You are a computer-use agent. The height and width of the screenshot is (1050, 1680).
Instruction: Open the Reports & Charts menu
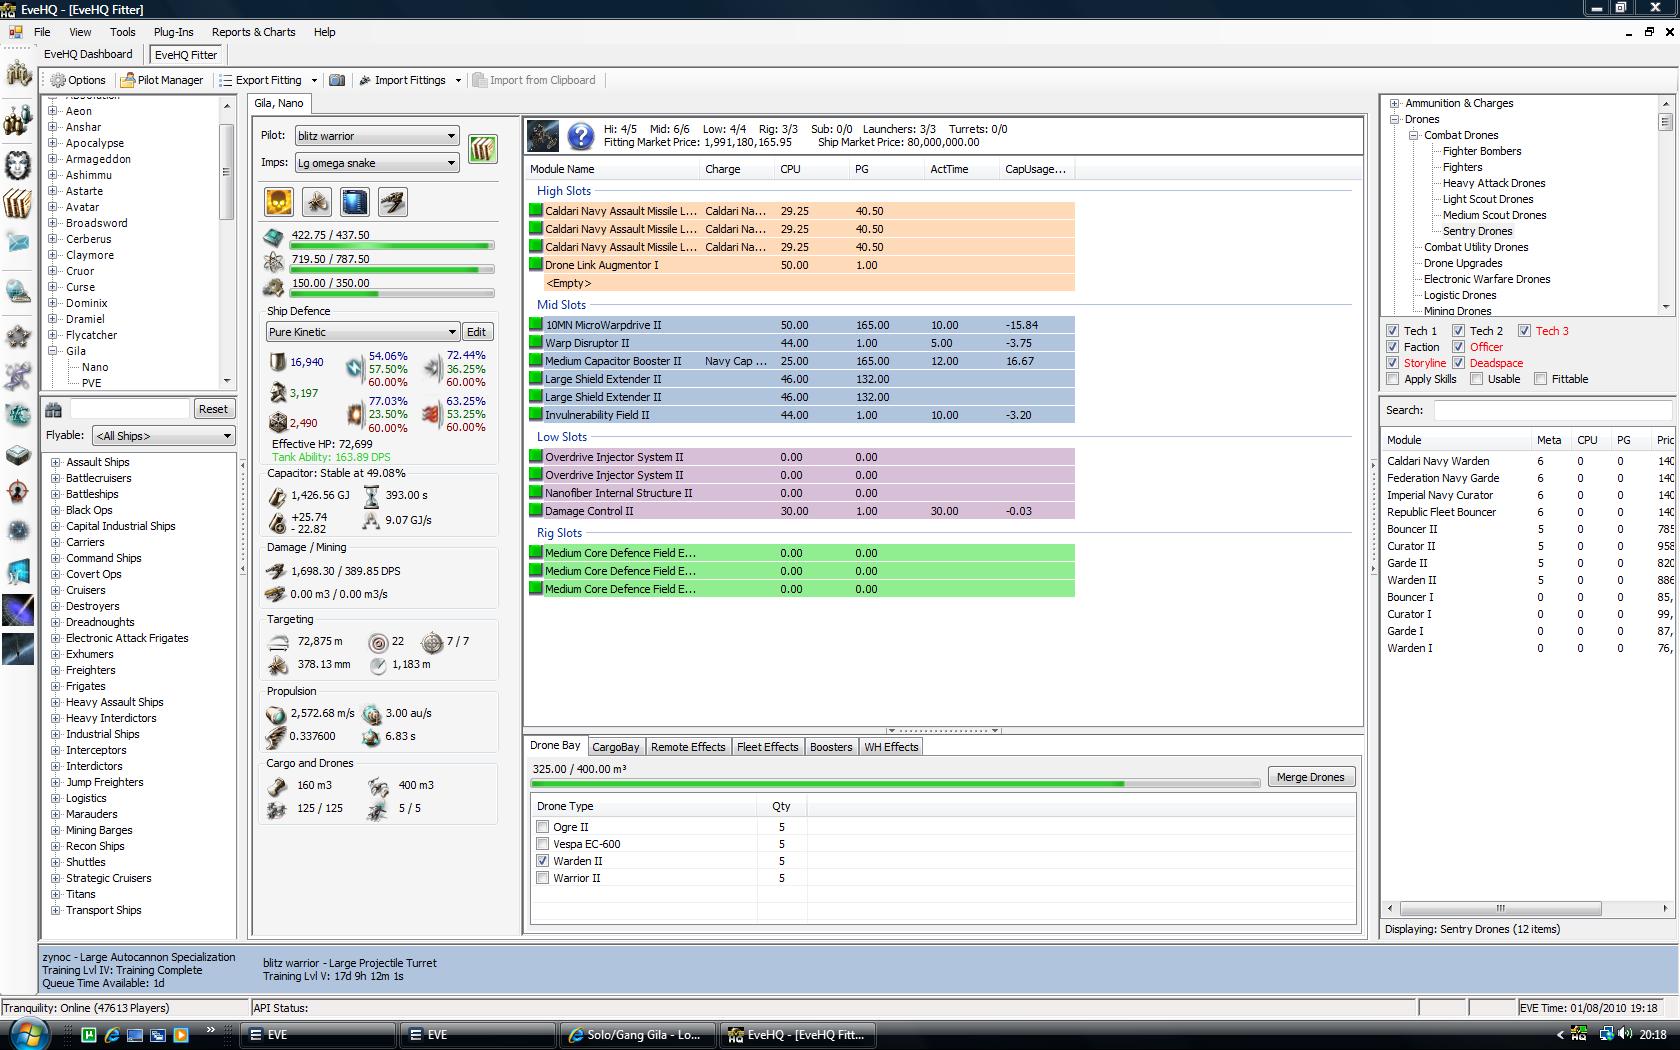tap(254, 32)
